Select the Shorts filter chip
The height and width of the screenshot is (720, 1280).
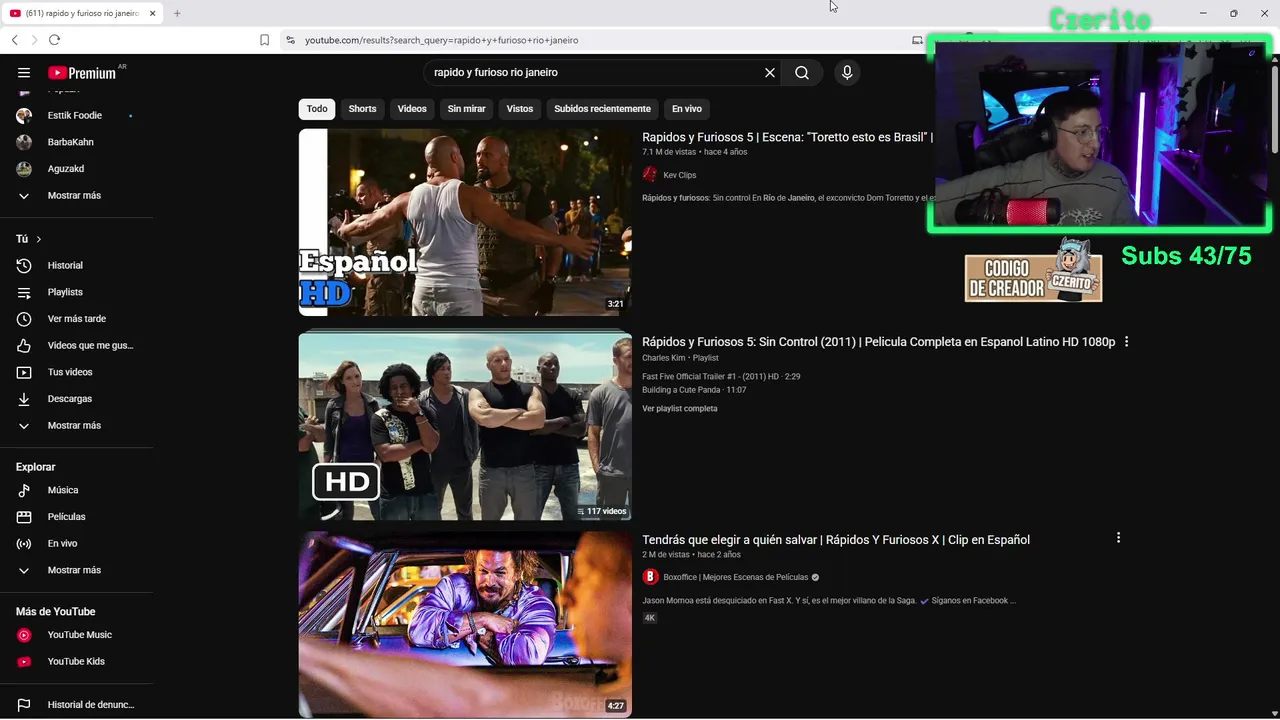[362, 109]
